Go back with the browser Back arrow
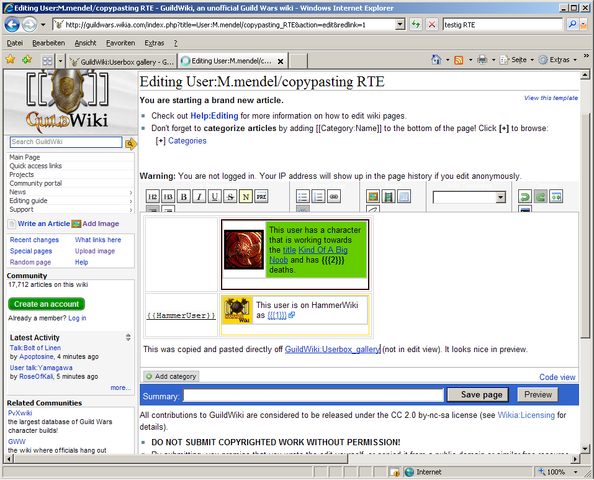 (x=12, y=25)
